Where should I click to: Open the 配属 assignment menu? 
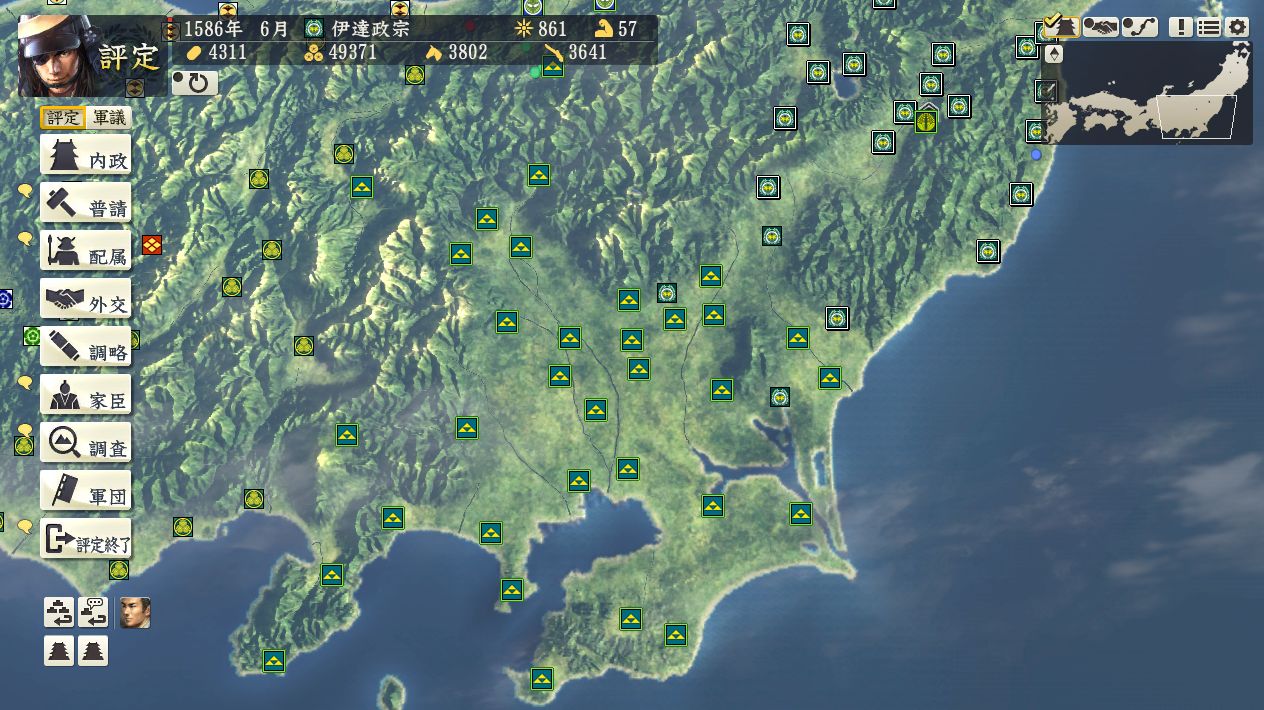86,252
